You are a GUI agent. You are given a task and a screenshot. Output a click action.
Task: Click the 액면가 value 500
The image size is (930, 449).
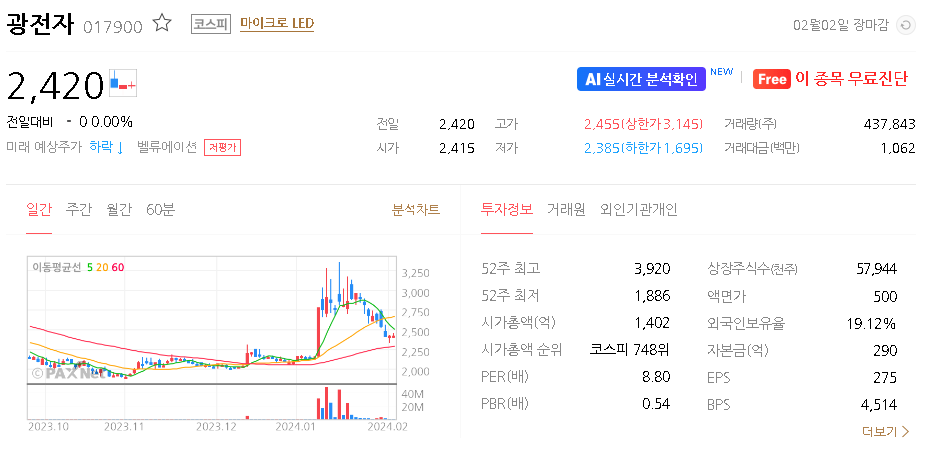(885, 296)
